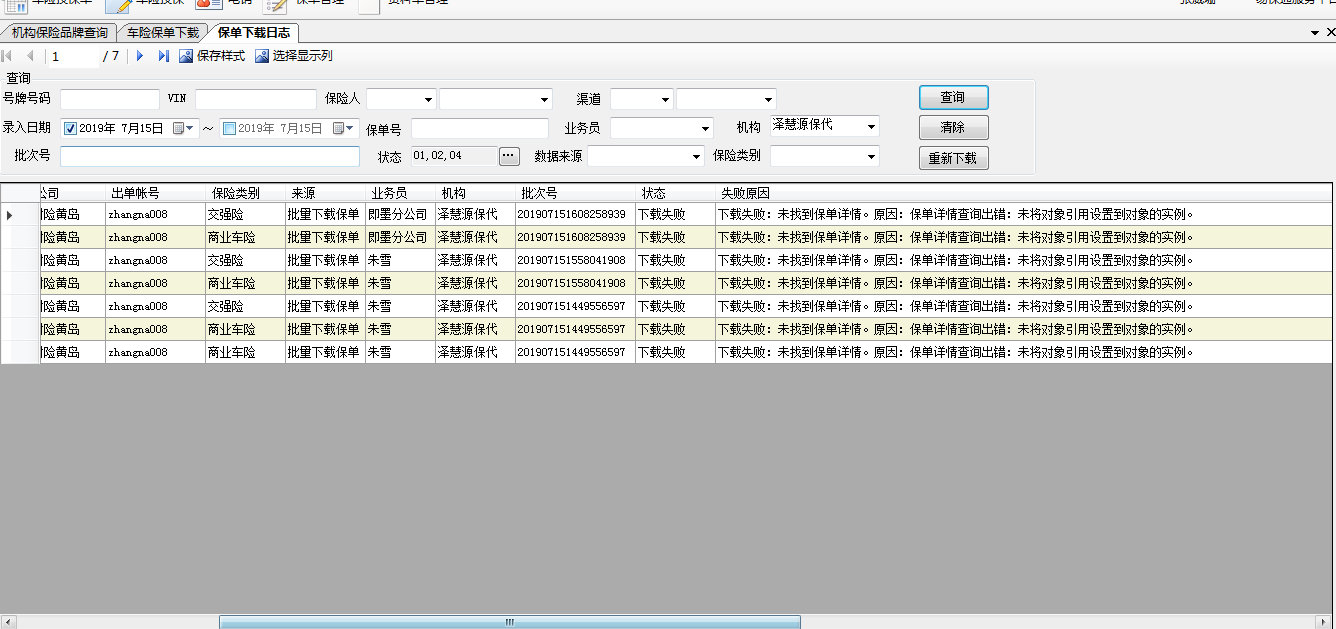Click the horizontal scrollbar thumb
Image resolution: width=1336 pixels, height=629 pixels.
(x=510, y=622)
